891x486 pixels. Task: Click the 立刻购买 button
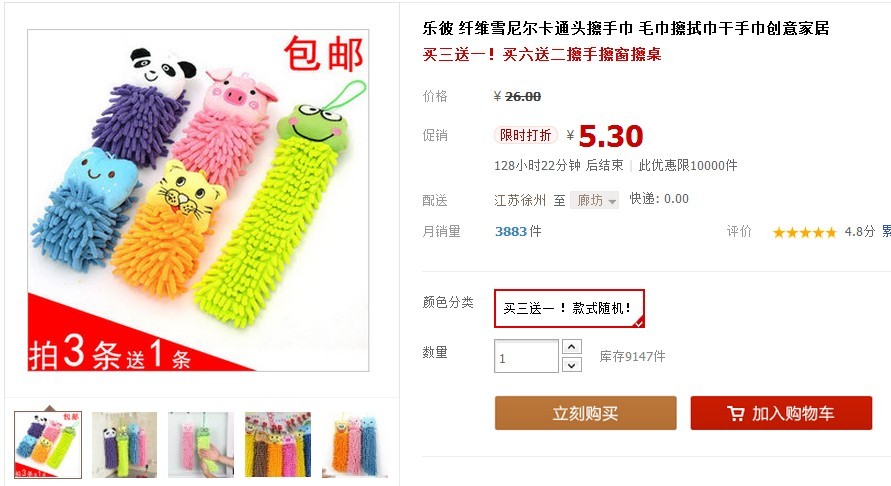click(585, 413)
